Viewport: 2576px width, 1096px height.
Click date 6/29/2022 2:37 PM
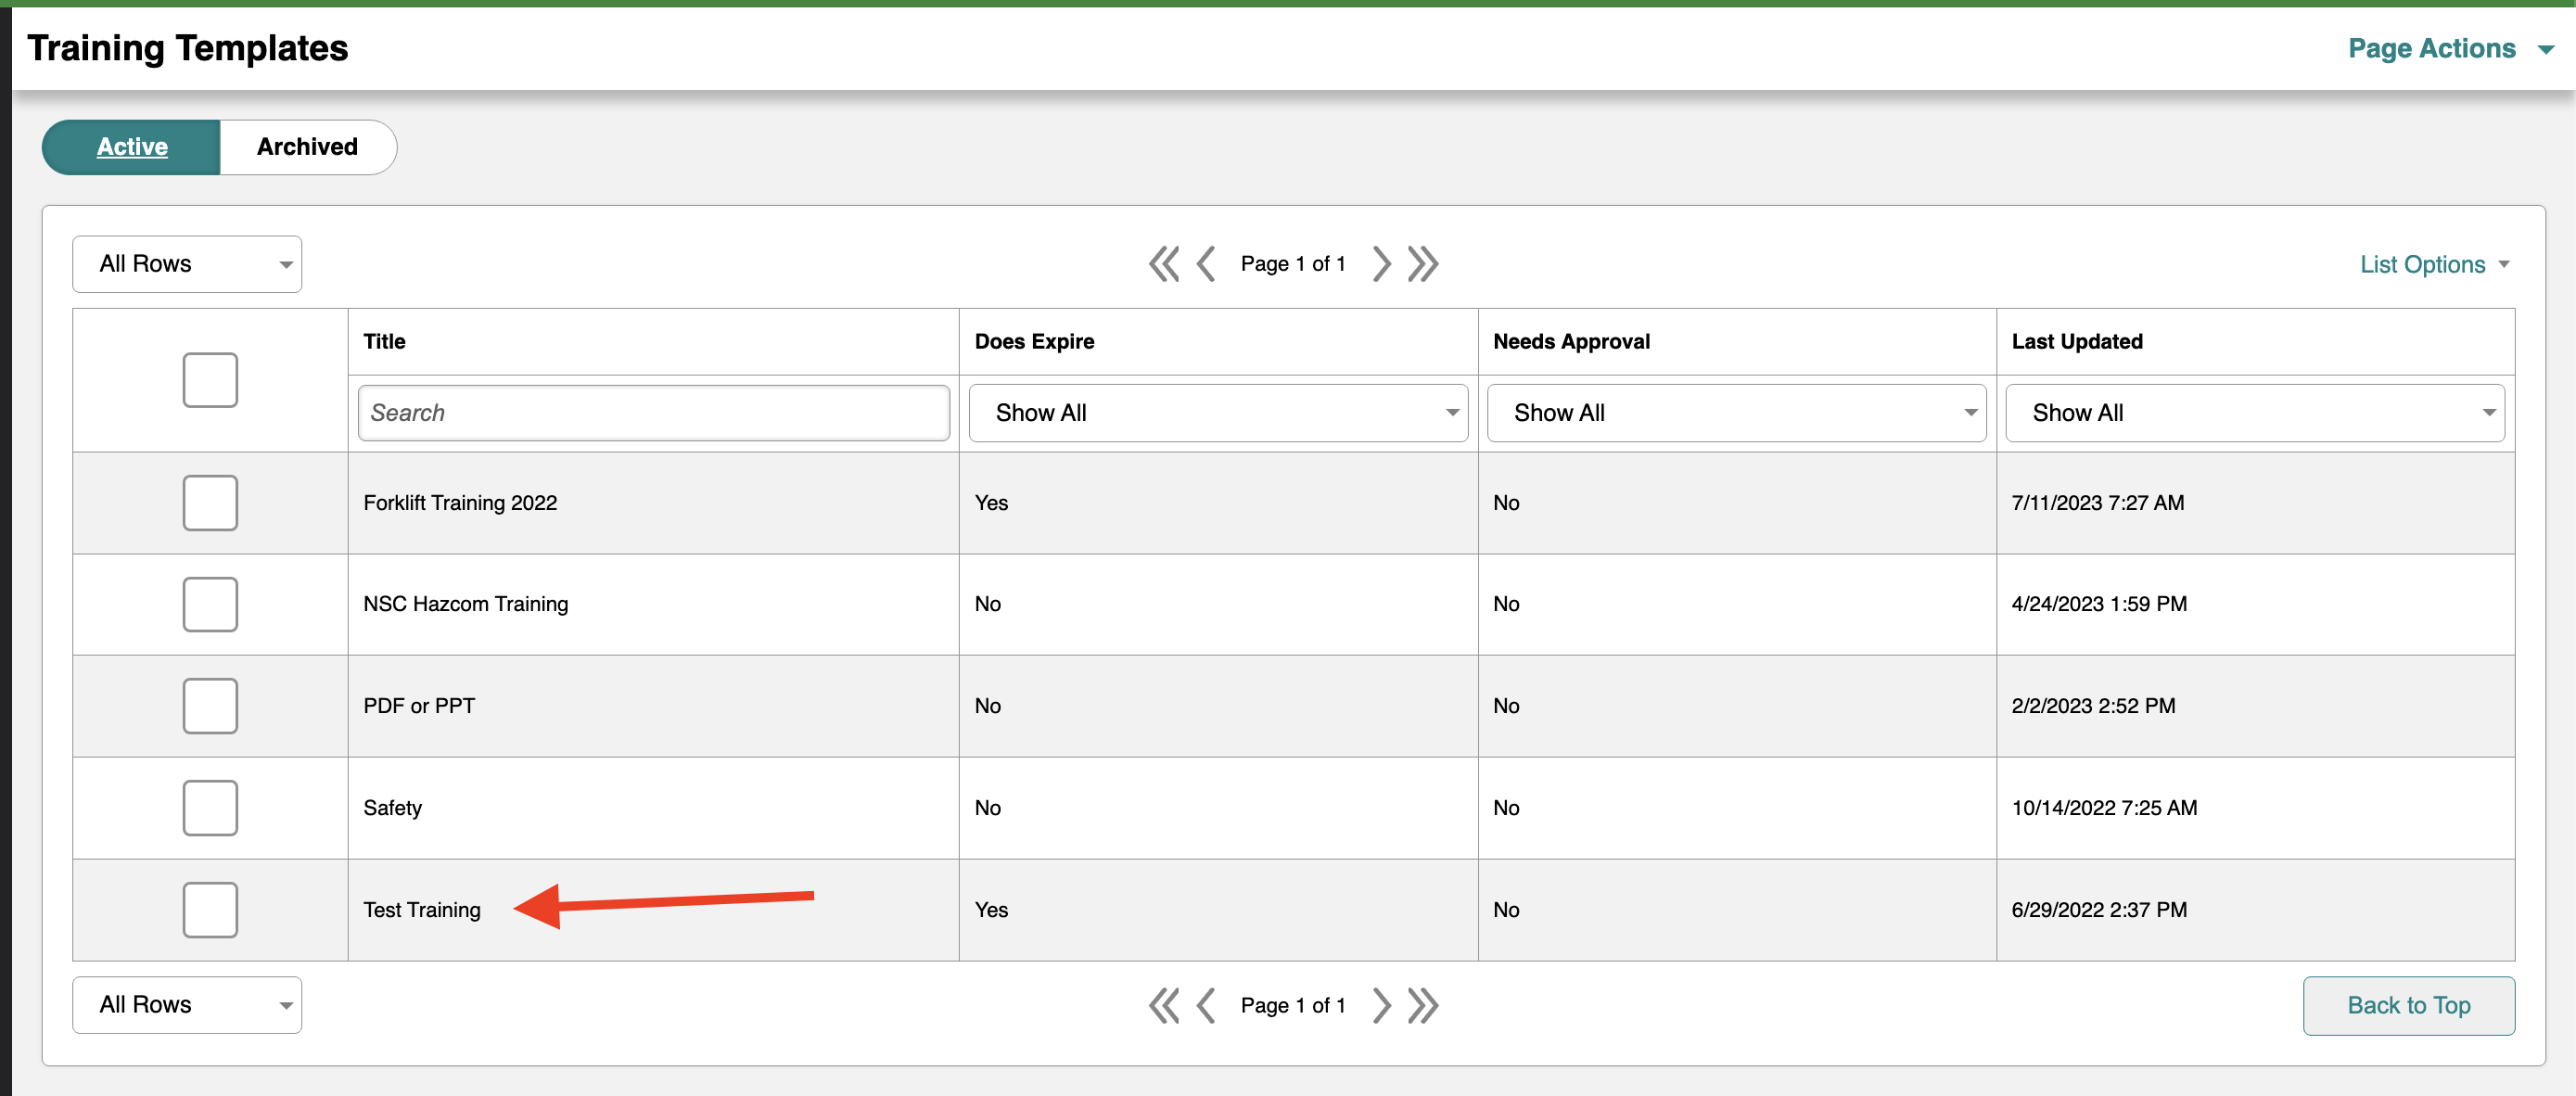(2099, 910)
